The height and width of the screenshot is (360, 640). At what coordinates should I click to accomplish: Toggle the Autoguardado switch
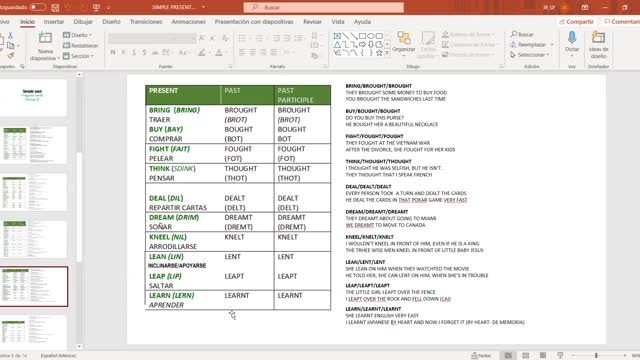click(38, 7)
